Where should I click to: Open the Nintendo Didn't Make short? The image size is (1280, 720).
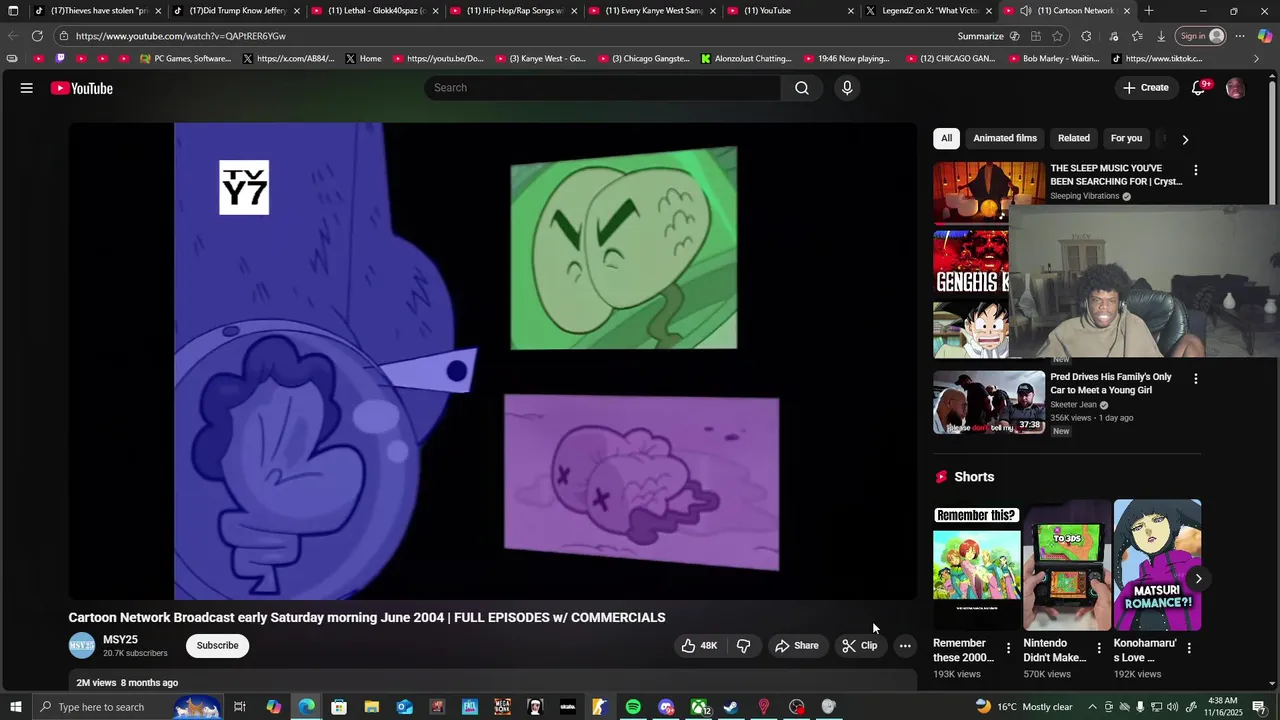[1067, 565]
